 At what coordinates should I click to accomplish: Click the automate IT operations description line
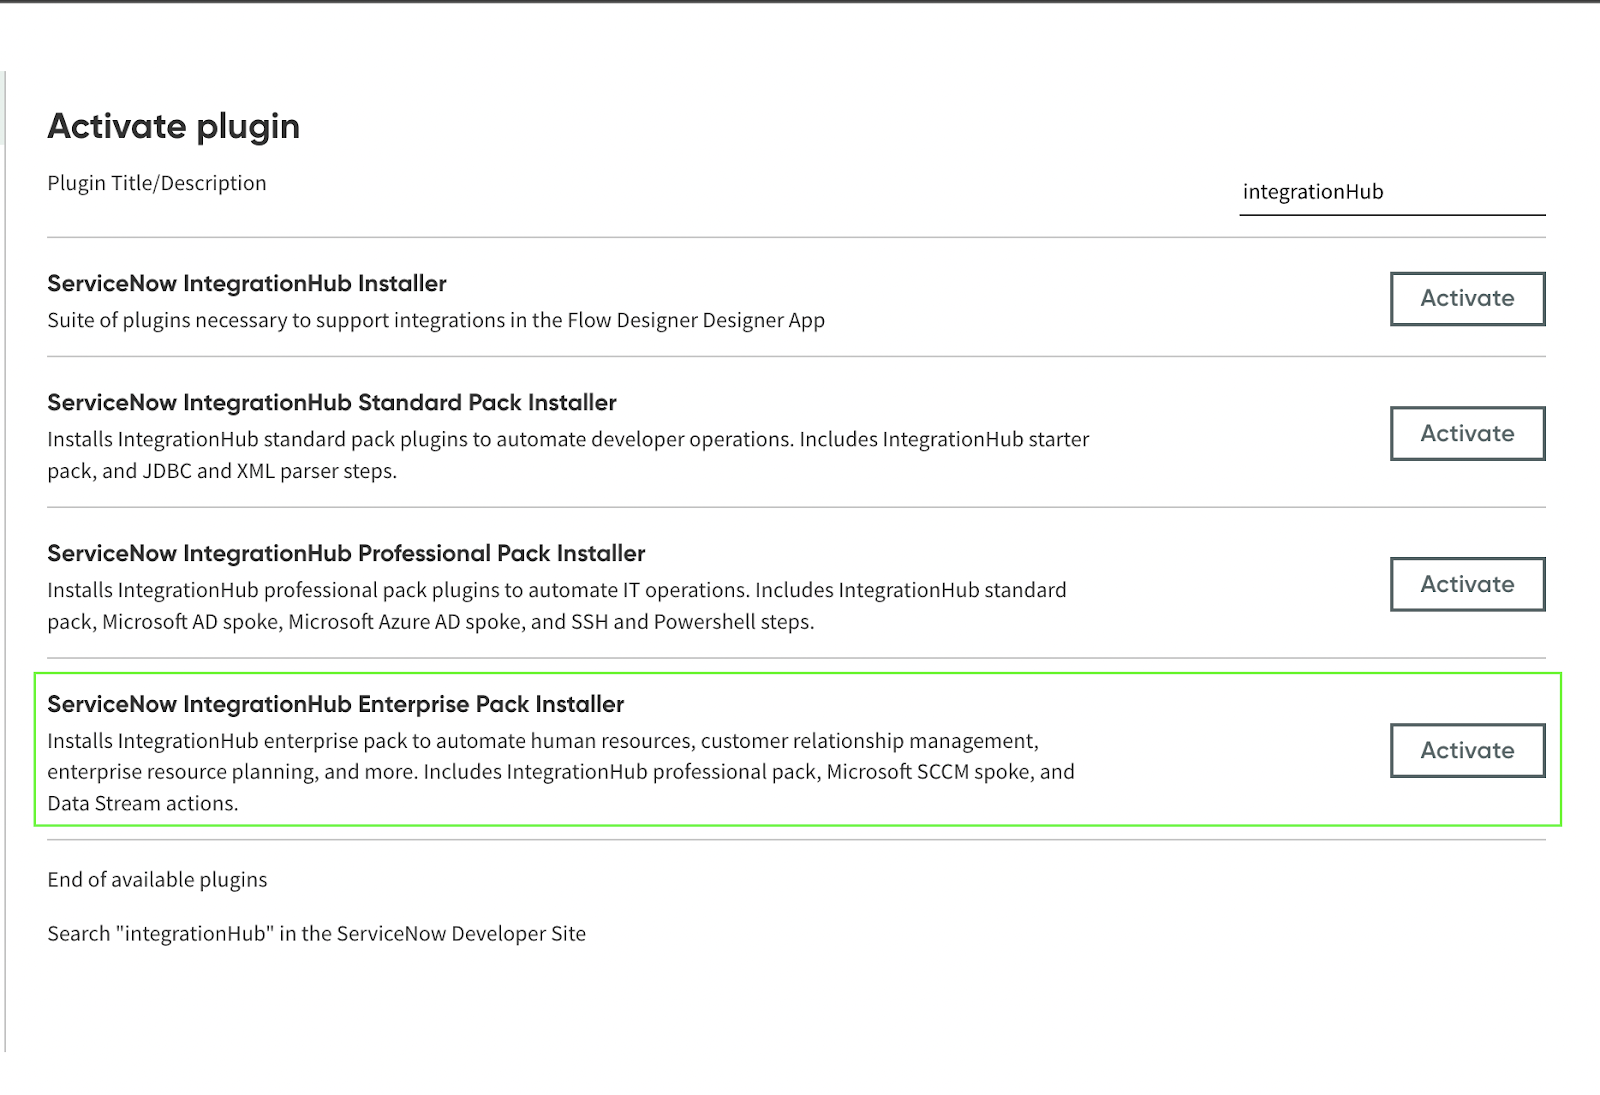(557, 590)
